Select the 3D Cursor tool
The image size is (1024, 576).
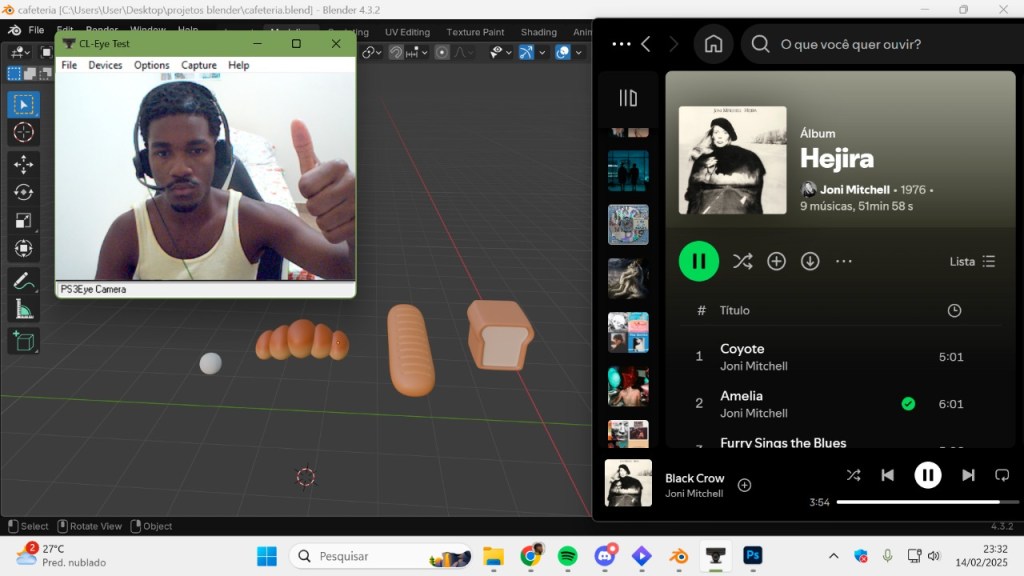pyautogui.click(x=23, y=132)
